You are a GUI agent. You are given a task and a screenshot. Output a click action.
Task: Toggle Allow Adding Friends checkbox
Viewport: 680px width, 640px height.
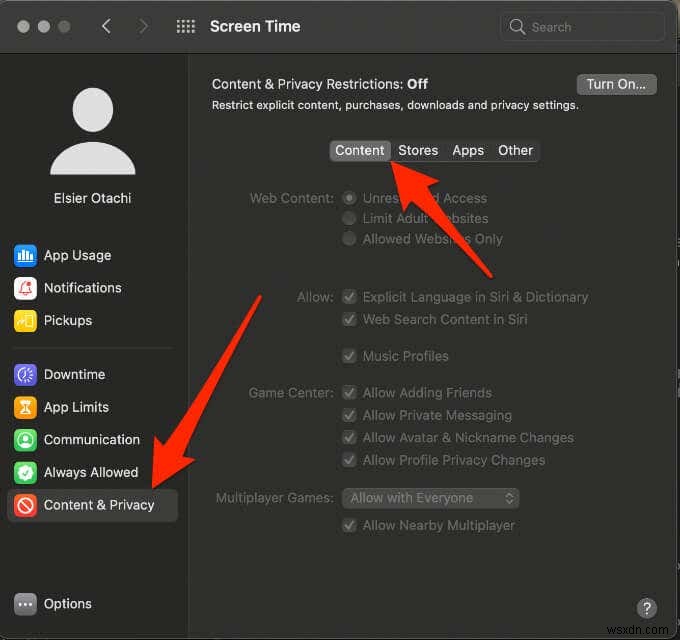tap(349, 393)
